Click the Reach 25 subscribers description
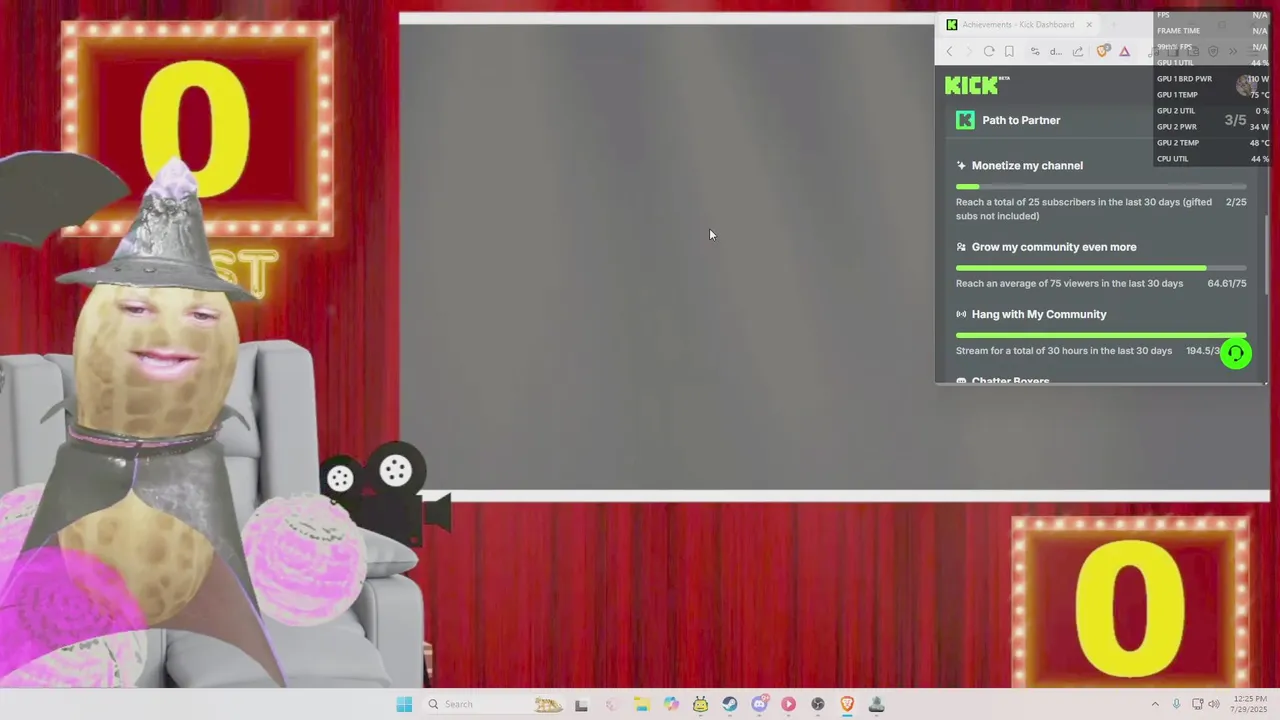The height and width of the screenshot is (720, 1280). tap(1084, 209)
